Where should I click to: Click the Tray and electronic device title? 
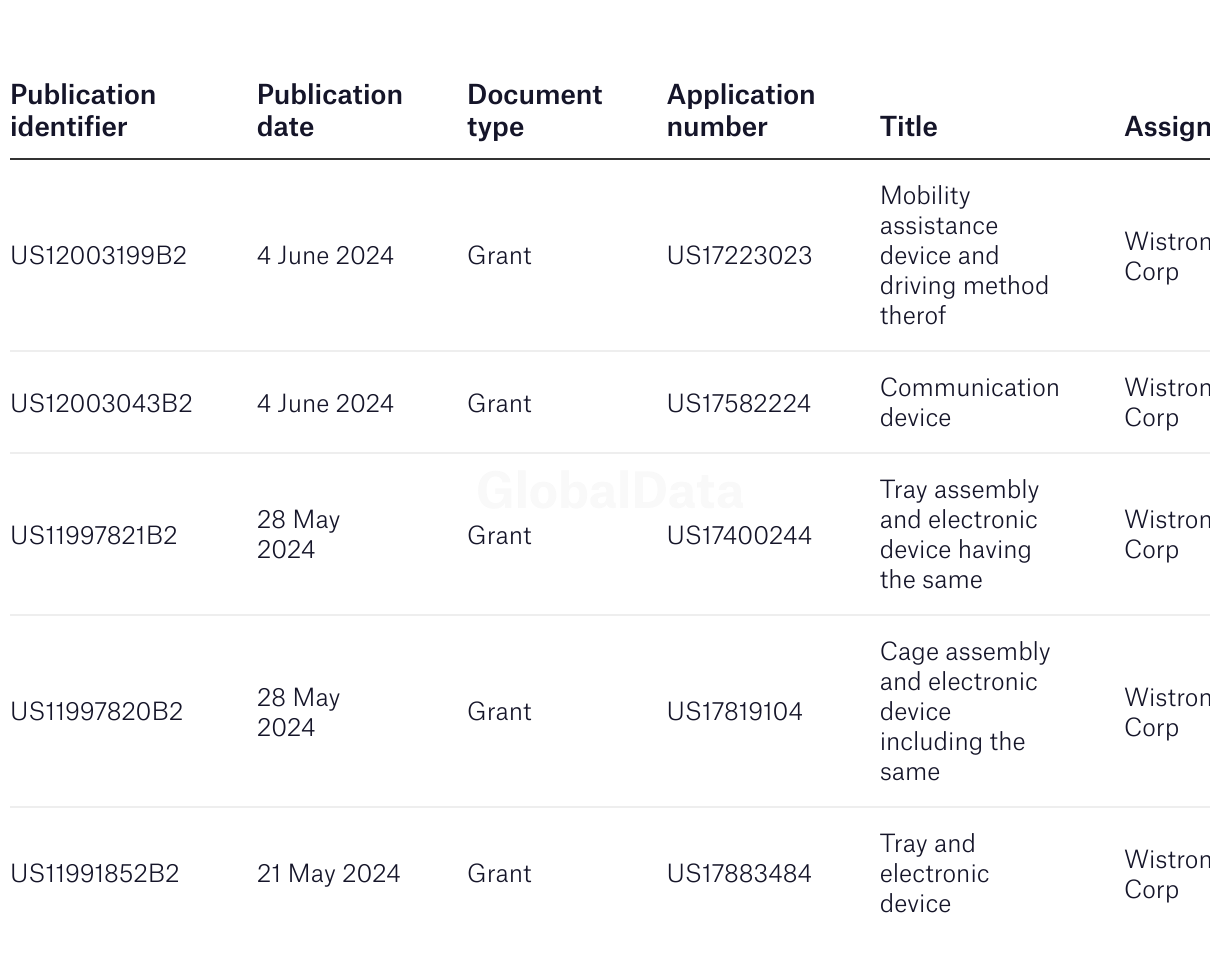pyautogui.click(x=934, y=874)
